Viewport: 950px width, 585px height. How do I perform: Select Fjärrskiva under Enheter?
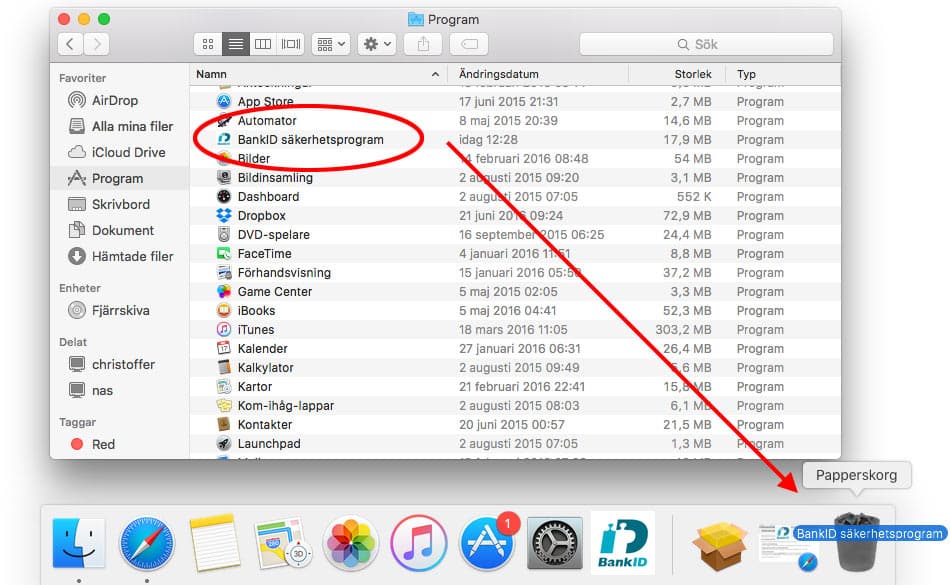tap(121, 311)
